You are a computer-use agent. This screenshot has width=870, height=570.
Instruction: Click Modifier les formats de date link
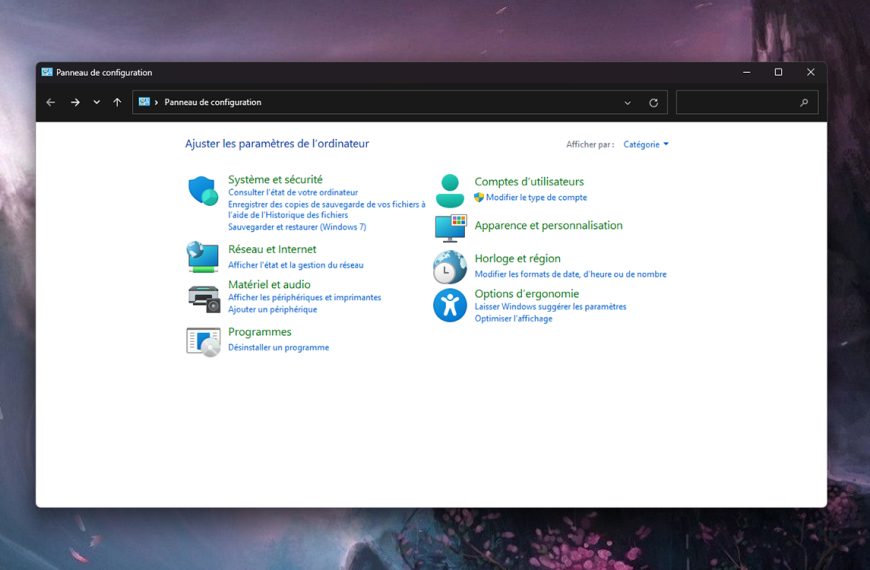[x=570, y=274]
